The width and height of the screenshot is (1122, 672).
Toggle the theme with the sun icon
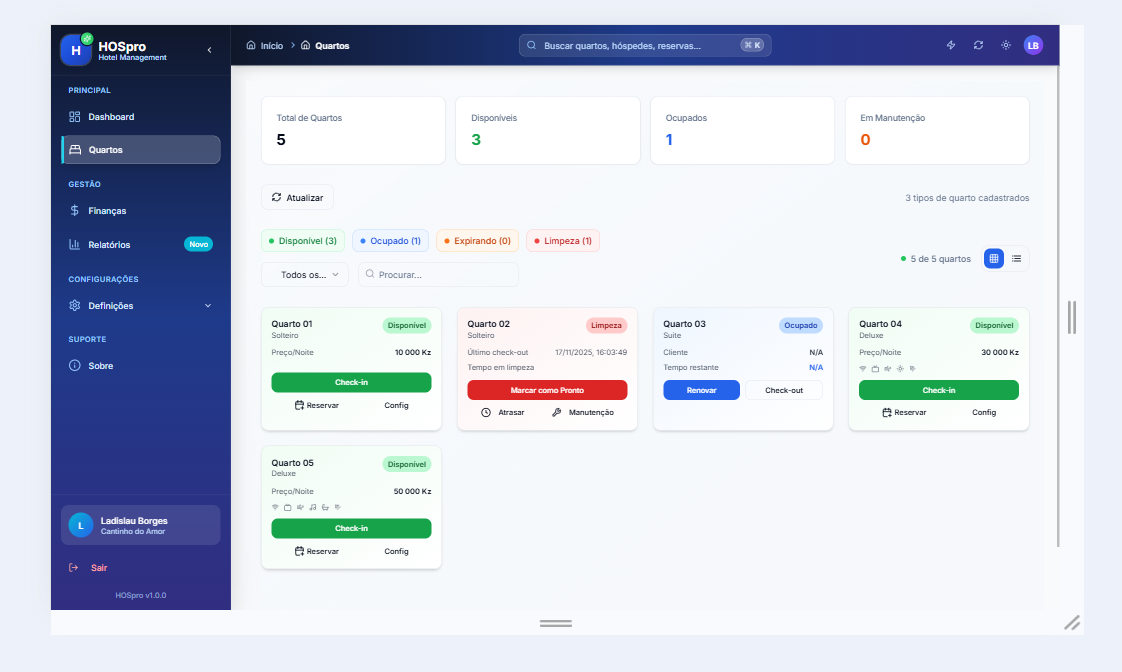pyautogui.click(x=1005, y=45)
